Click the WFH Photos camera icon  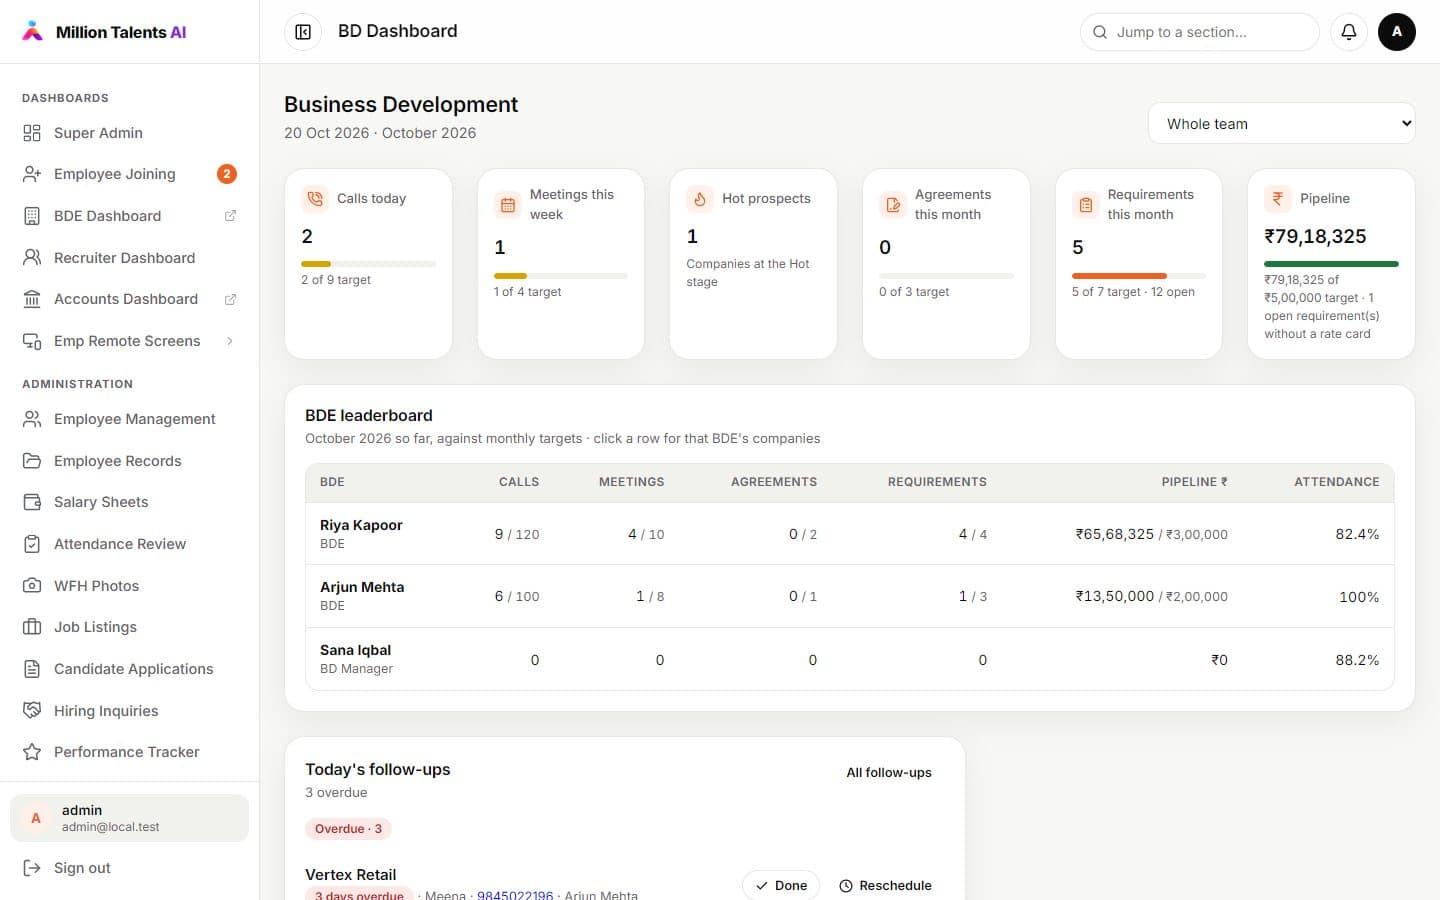tap(32, 586)
